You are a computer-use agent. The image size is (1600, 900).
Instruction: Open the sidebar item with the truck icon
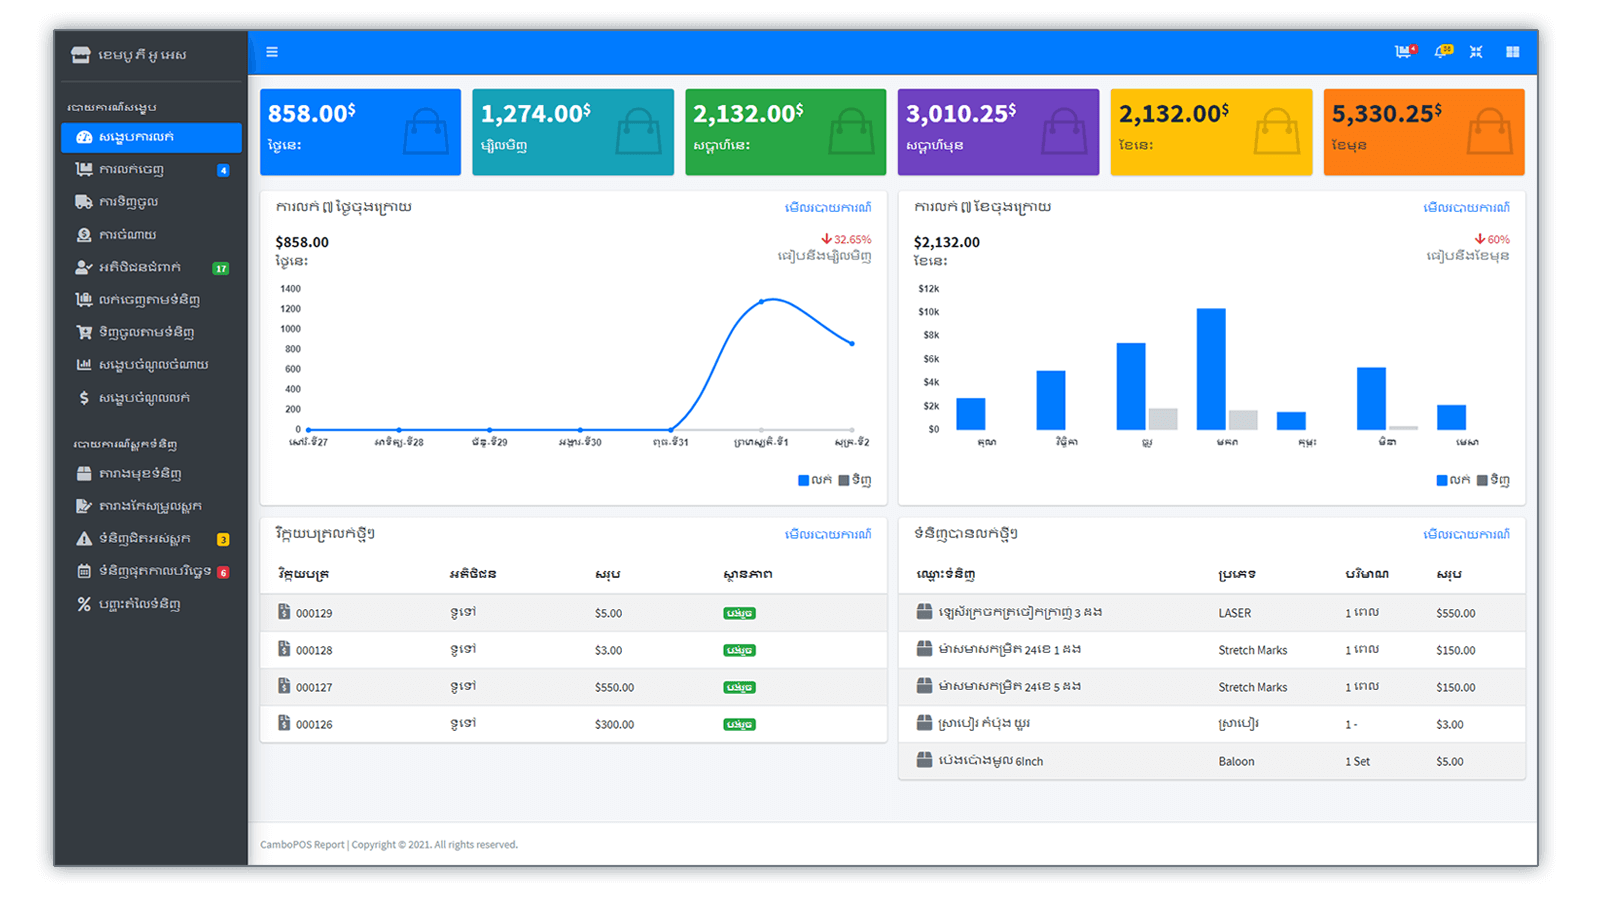[x=128, y=202]
